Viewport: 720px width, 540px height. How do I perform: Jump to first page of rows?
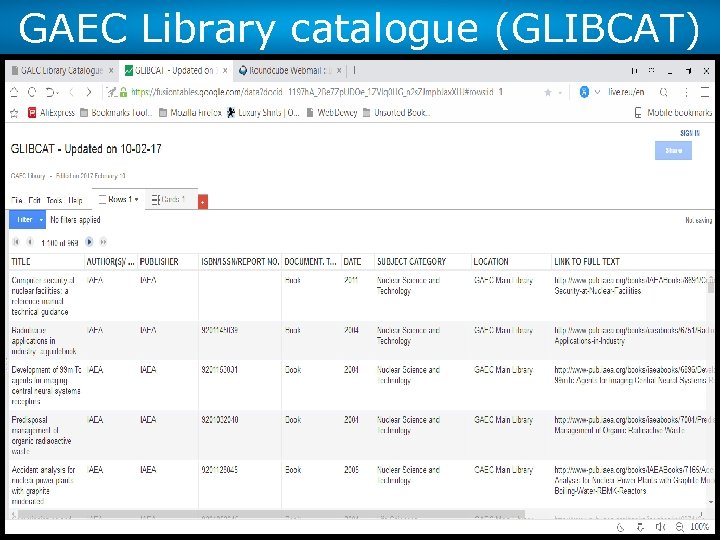pyautogui.click(x=16, y=242)
